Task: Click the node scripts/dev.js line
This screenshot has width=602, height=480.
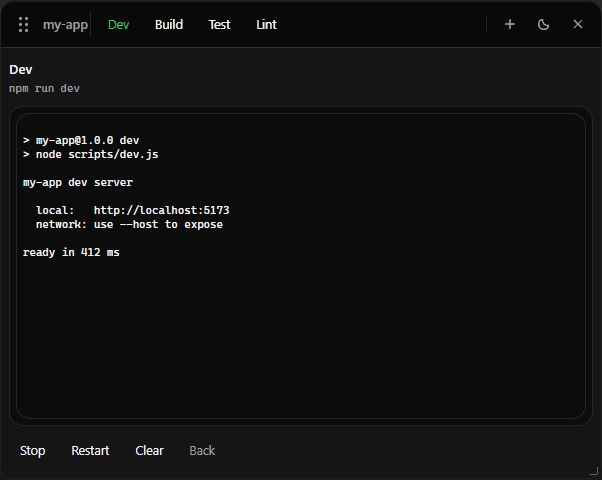Action: coord(91,154)
